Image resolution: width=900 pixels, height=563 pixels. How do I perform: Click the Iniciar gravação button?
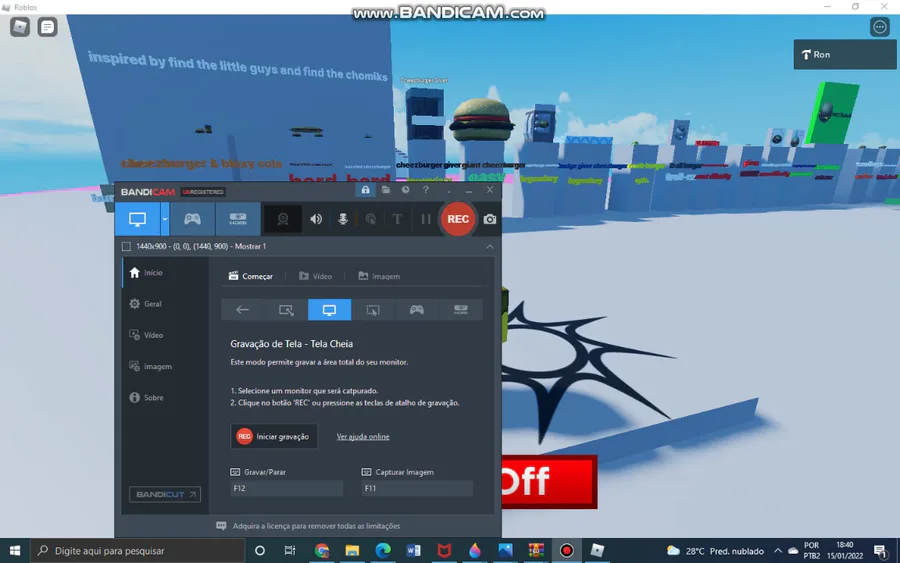(x=274, y=437)
